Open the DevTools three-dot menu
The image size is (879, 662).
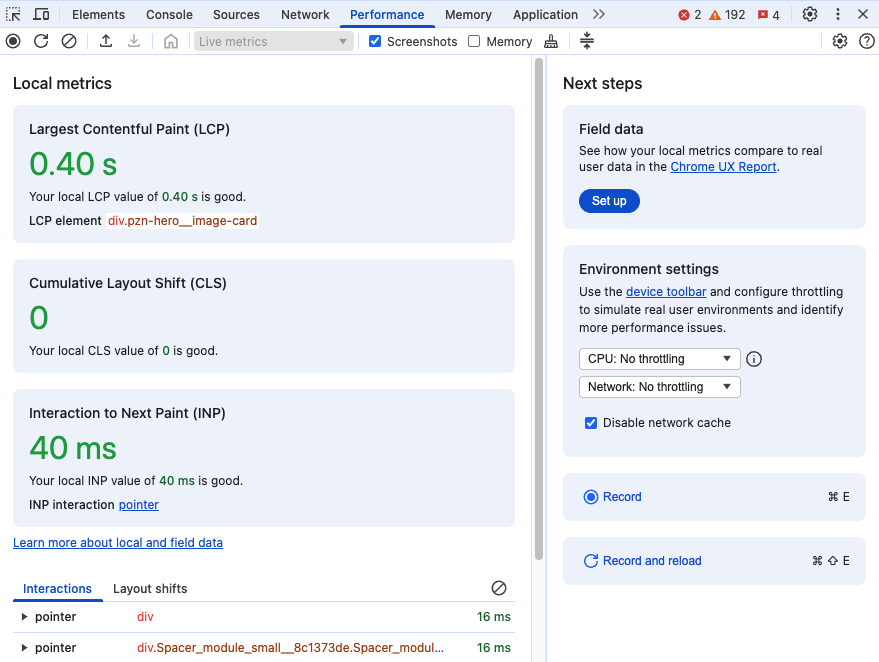838,14
